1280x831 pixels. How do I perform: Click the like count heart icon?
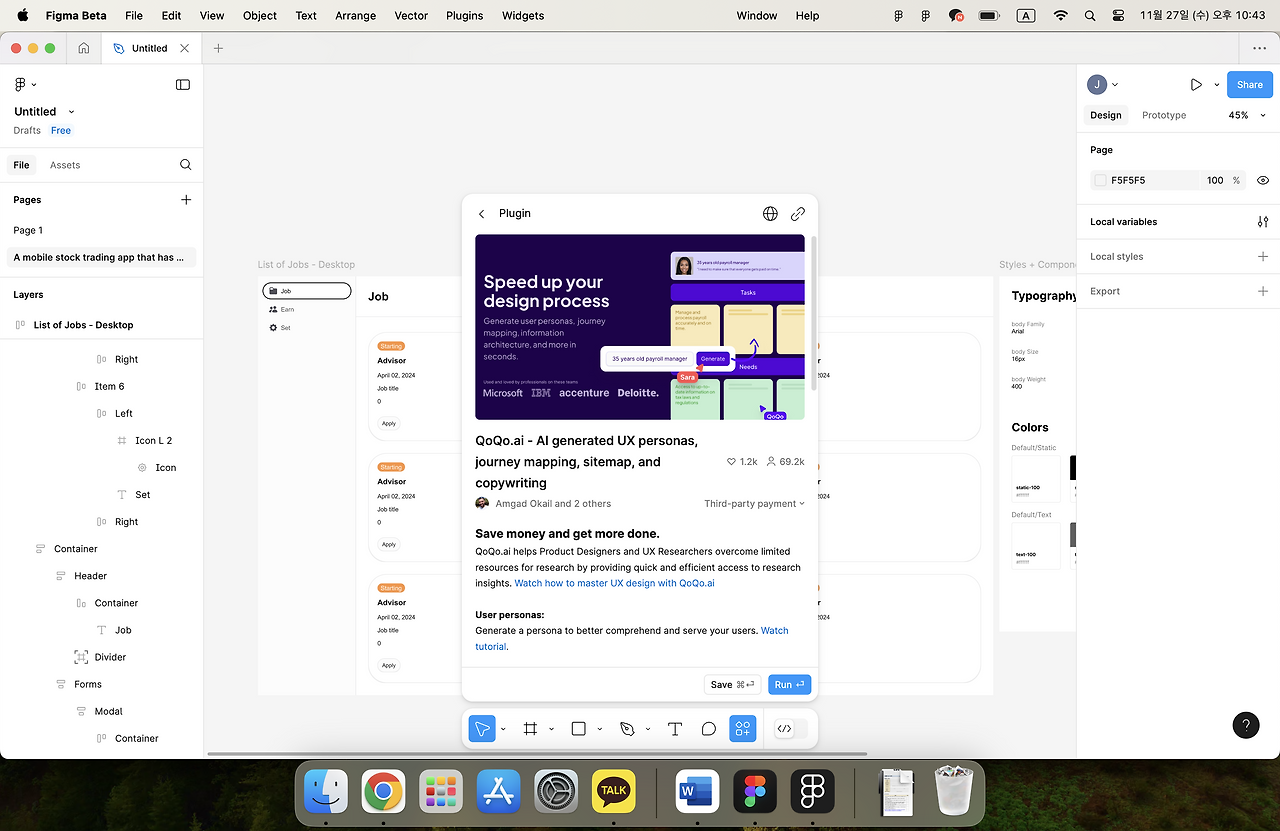pos(732,462)
